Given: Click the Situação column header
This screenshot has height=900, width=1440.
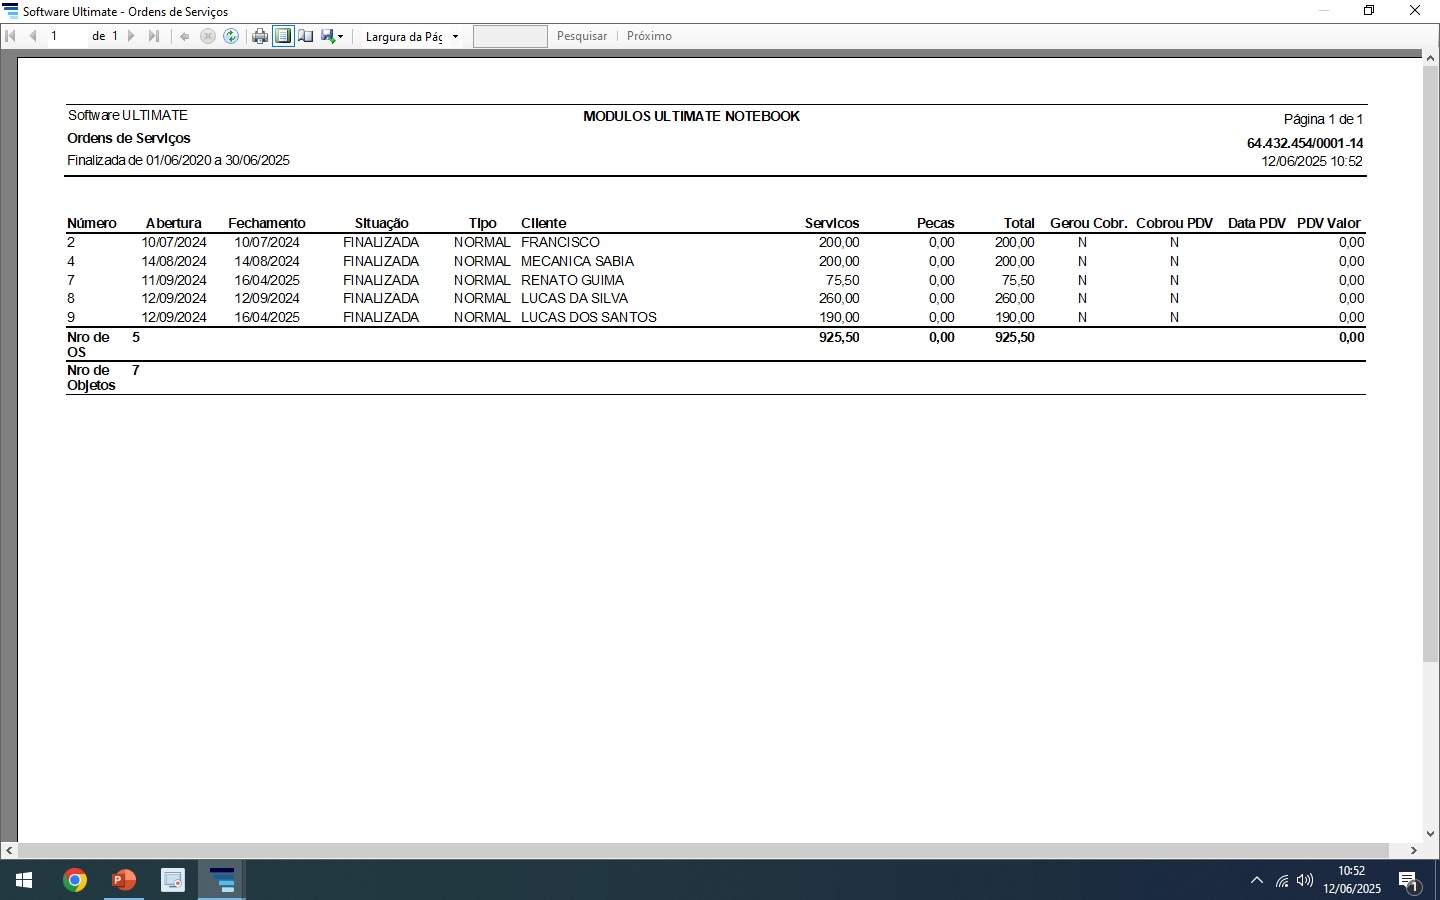Looking at the screenshot, I should pyautogui.click(x=381, y=223).
